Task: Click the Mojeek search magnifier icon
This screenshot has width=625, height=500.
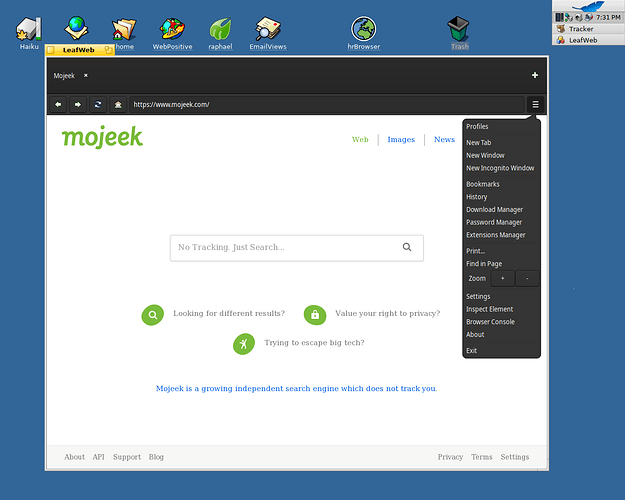Action: click(x=407, y=247)
